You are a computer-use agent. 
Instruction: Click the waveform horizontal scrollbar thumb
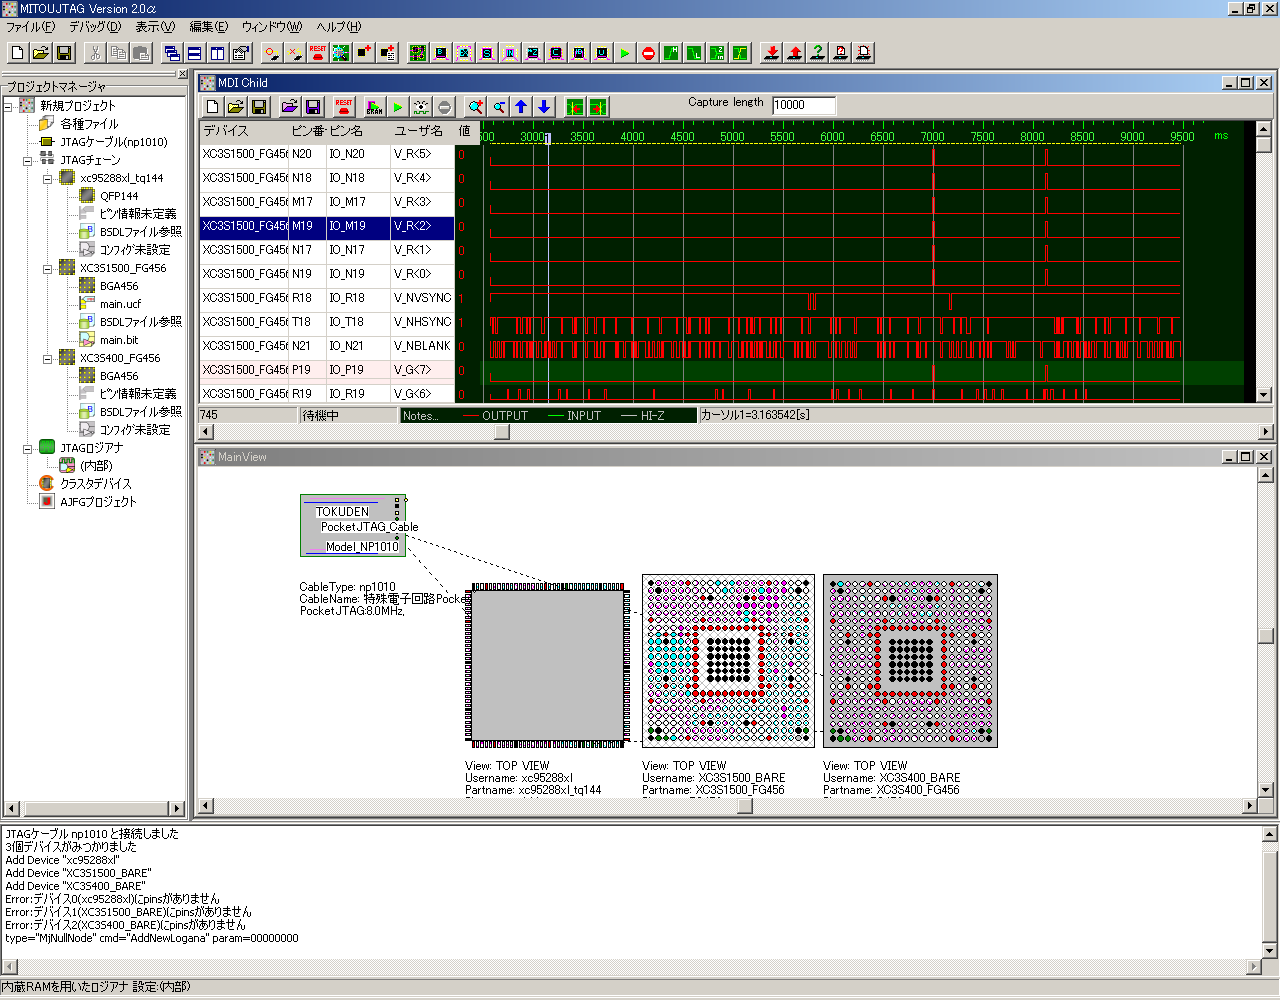[x=502, y=432]
